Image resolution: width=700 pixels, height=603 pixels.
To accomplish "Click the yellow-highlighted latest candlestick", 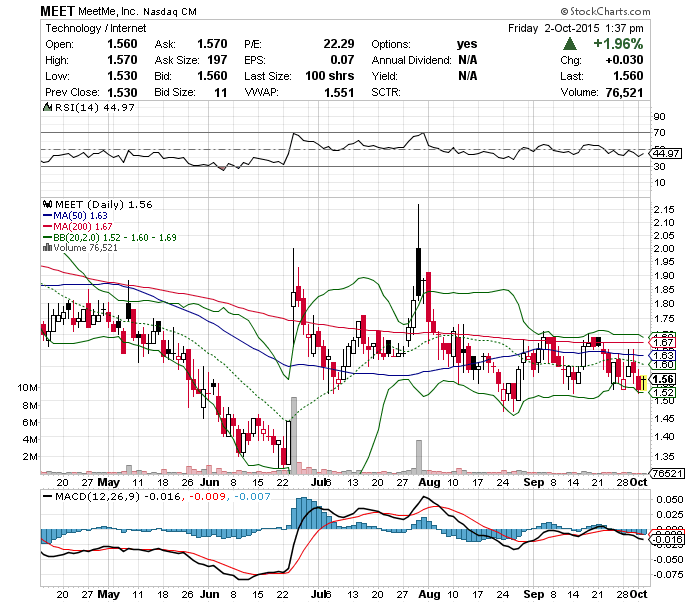I will point(642,383).
